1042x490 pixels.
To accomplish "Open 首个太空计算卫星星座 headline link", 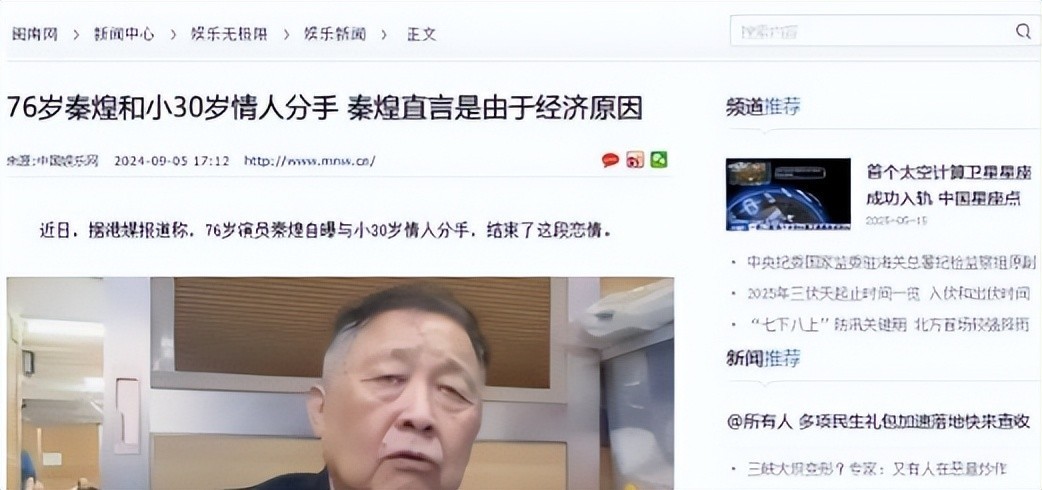I will pyautogui.click(x=943, y=185).
